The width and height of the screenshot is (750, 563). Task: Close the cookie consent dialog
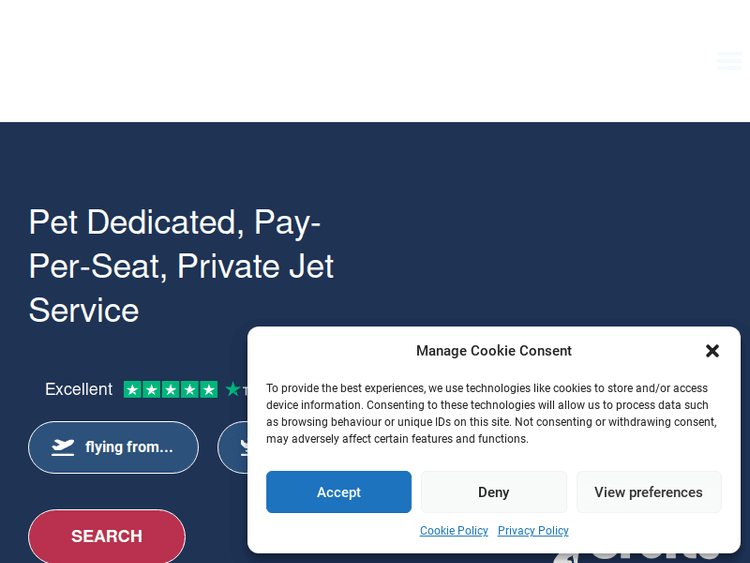click(x=712, y=351)
